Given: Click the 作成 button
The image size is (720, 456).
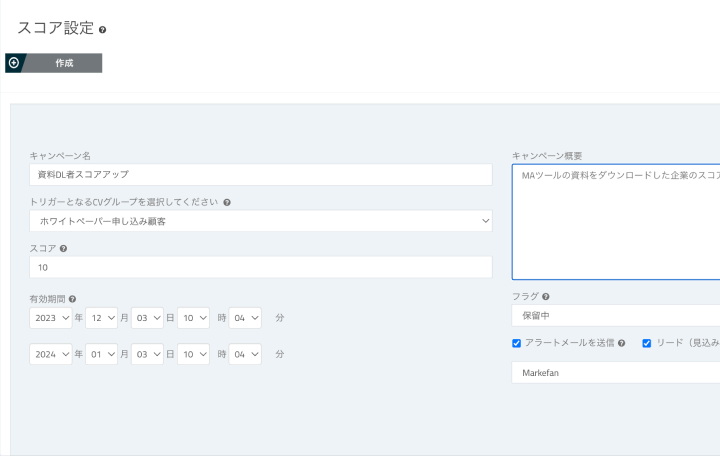Looking at the screenshot, I should (54, 63).
